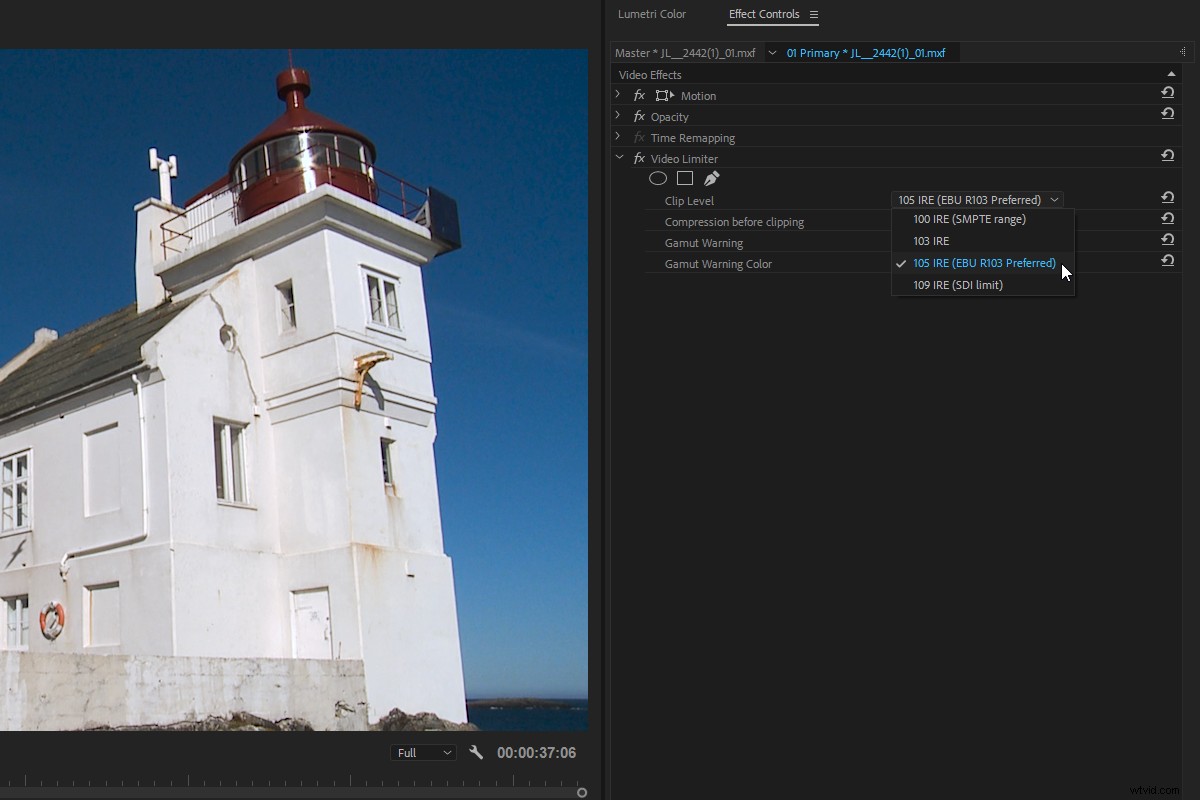Toggle the fx bypass on the Opacity effect
The image size is (1200, 800).
(x=639, y=116)
